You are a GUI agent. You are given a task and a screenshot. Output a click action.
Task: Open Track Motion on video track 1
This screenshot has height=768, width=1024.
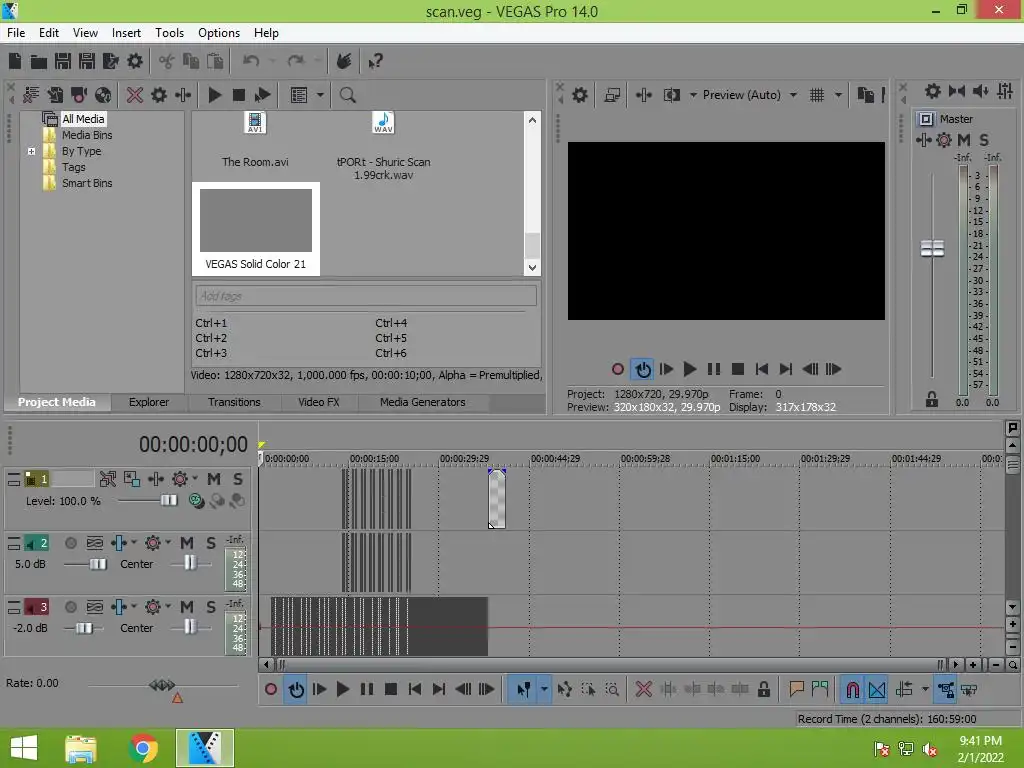tap(131, 479)
